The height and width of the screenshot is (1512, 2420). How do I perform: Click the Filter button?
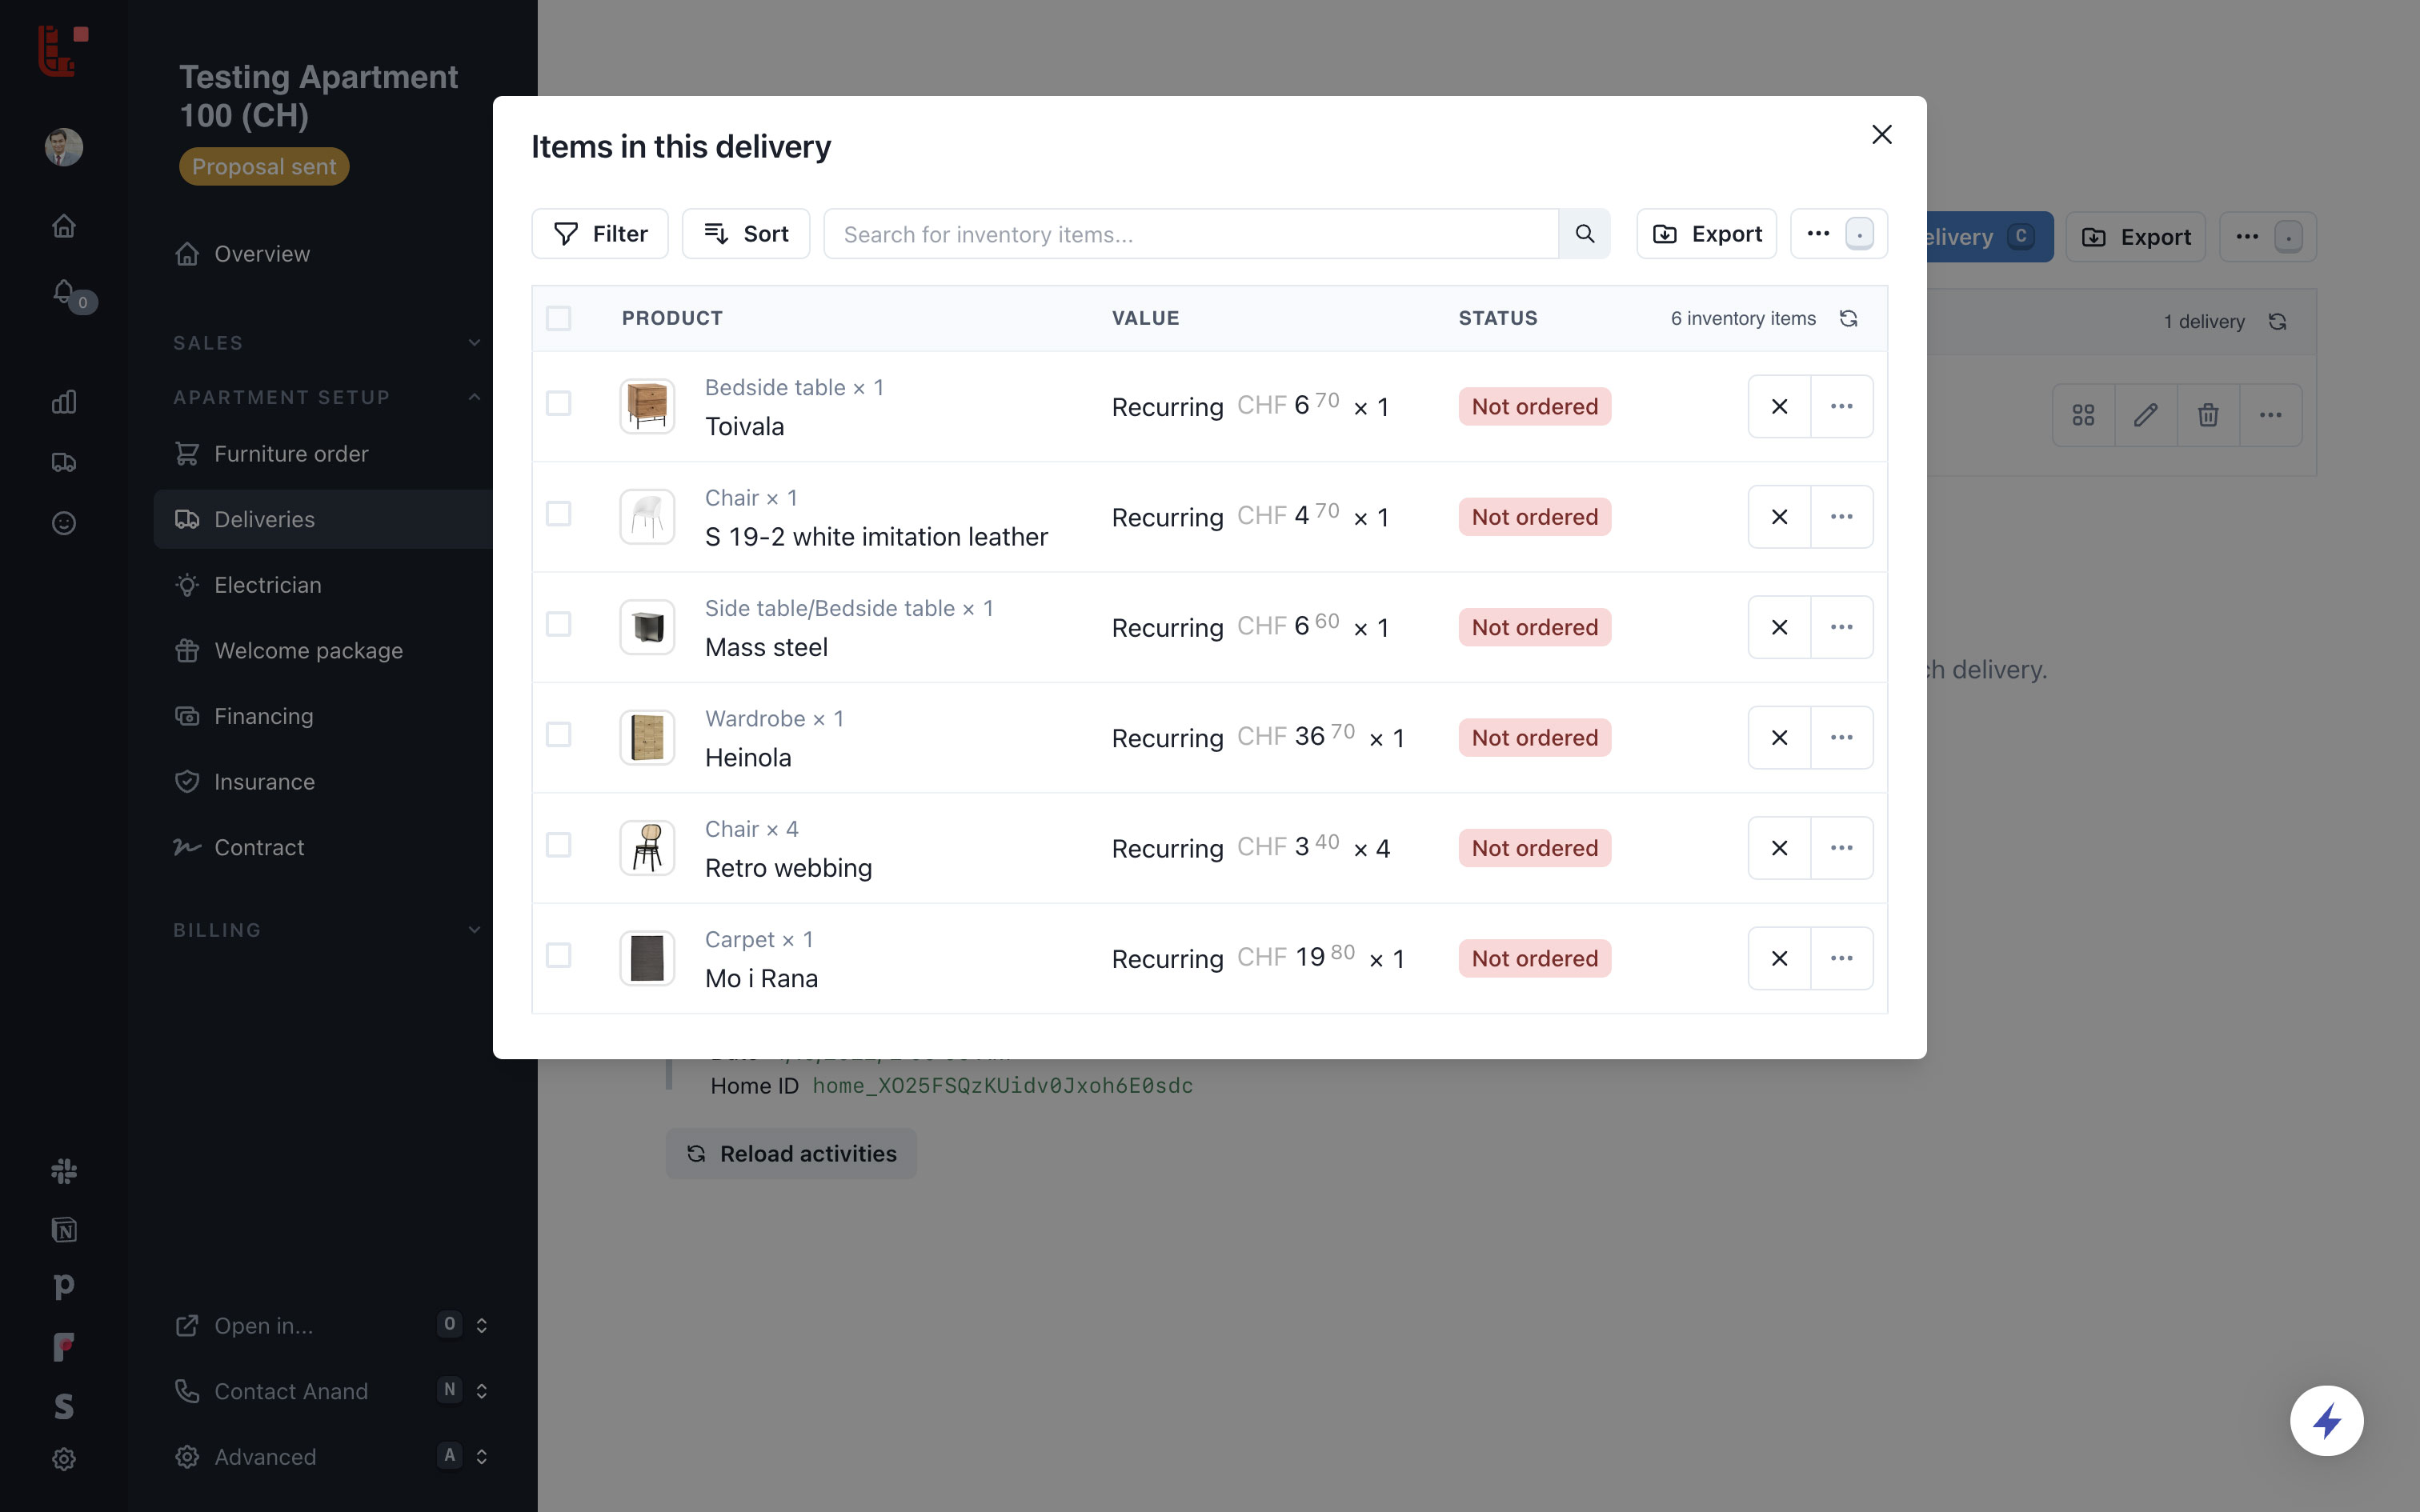click(600, 234)
